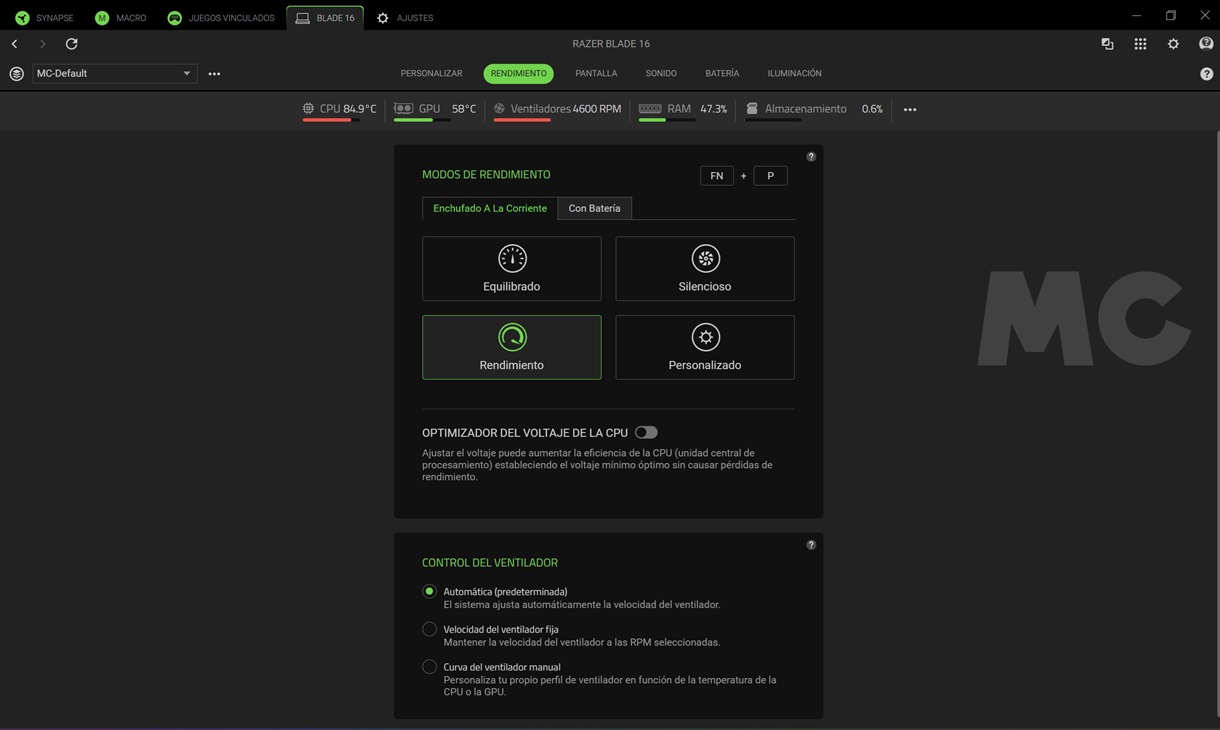The image size is (1220, 730).
Task: Click help icon in Modos de Rendimiento panel
Action: click(x=811, y=157)
